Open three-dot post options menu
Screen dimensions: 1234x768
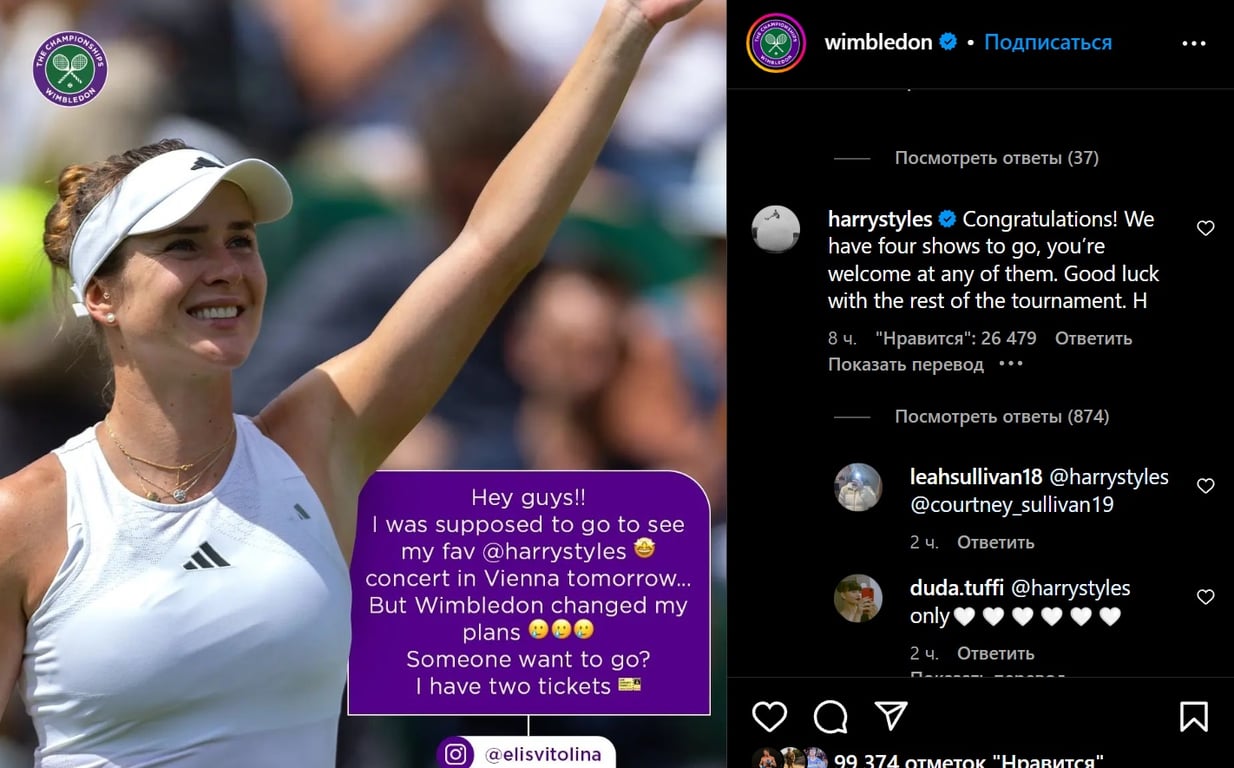coord(1194,43)
